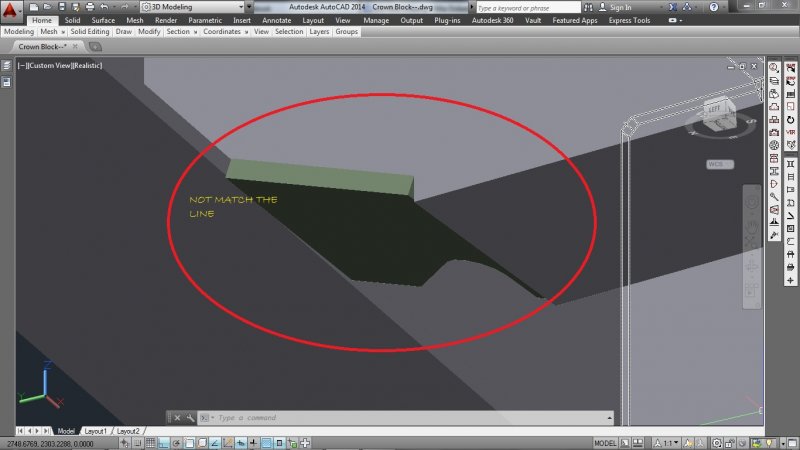Open the Layout1 tab
Viewport: 800px width, 450px height.
click(96, 431)
